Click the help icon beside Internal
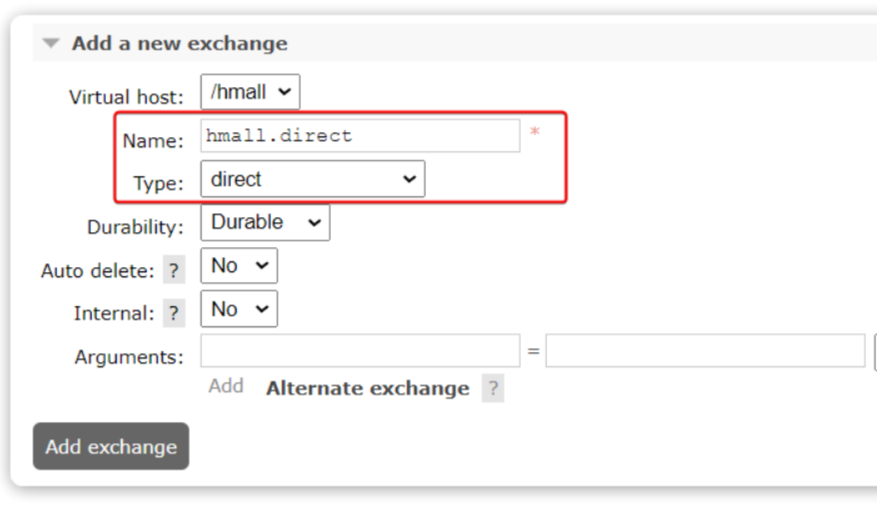 click(174, 313)
